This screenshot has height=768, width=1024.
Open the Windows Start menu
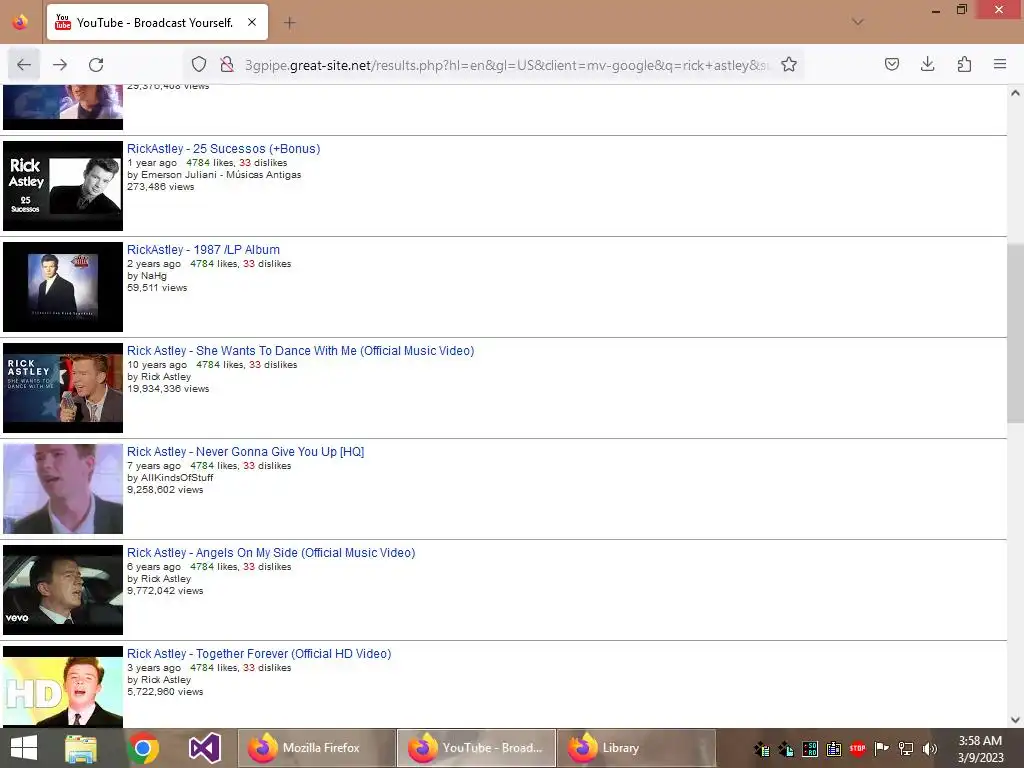click(x=24, y=748)
